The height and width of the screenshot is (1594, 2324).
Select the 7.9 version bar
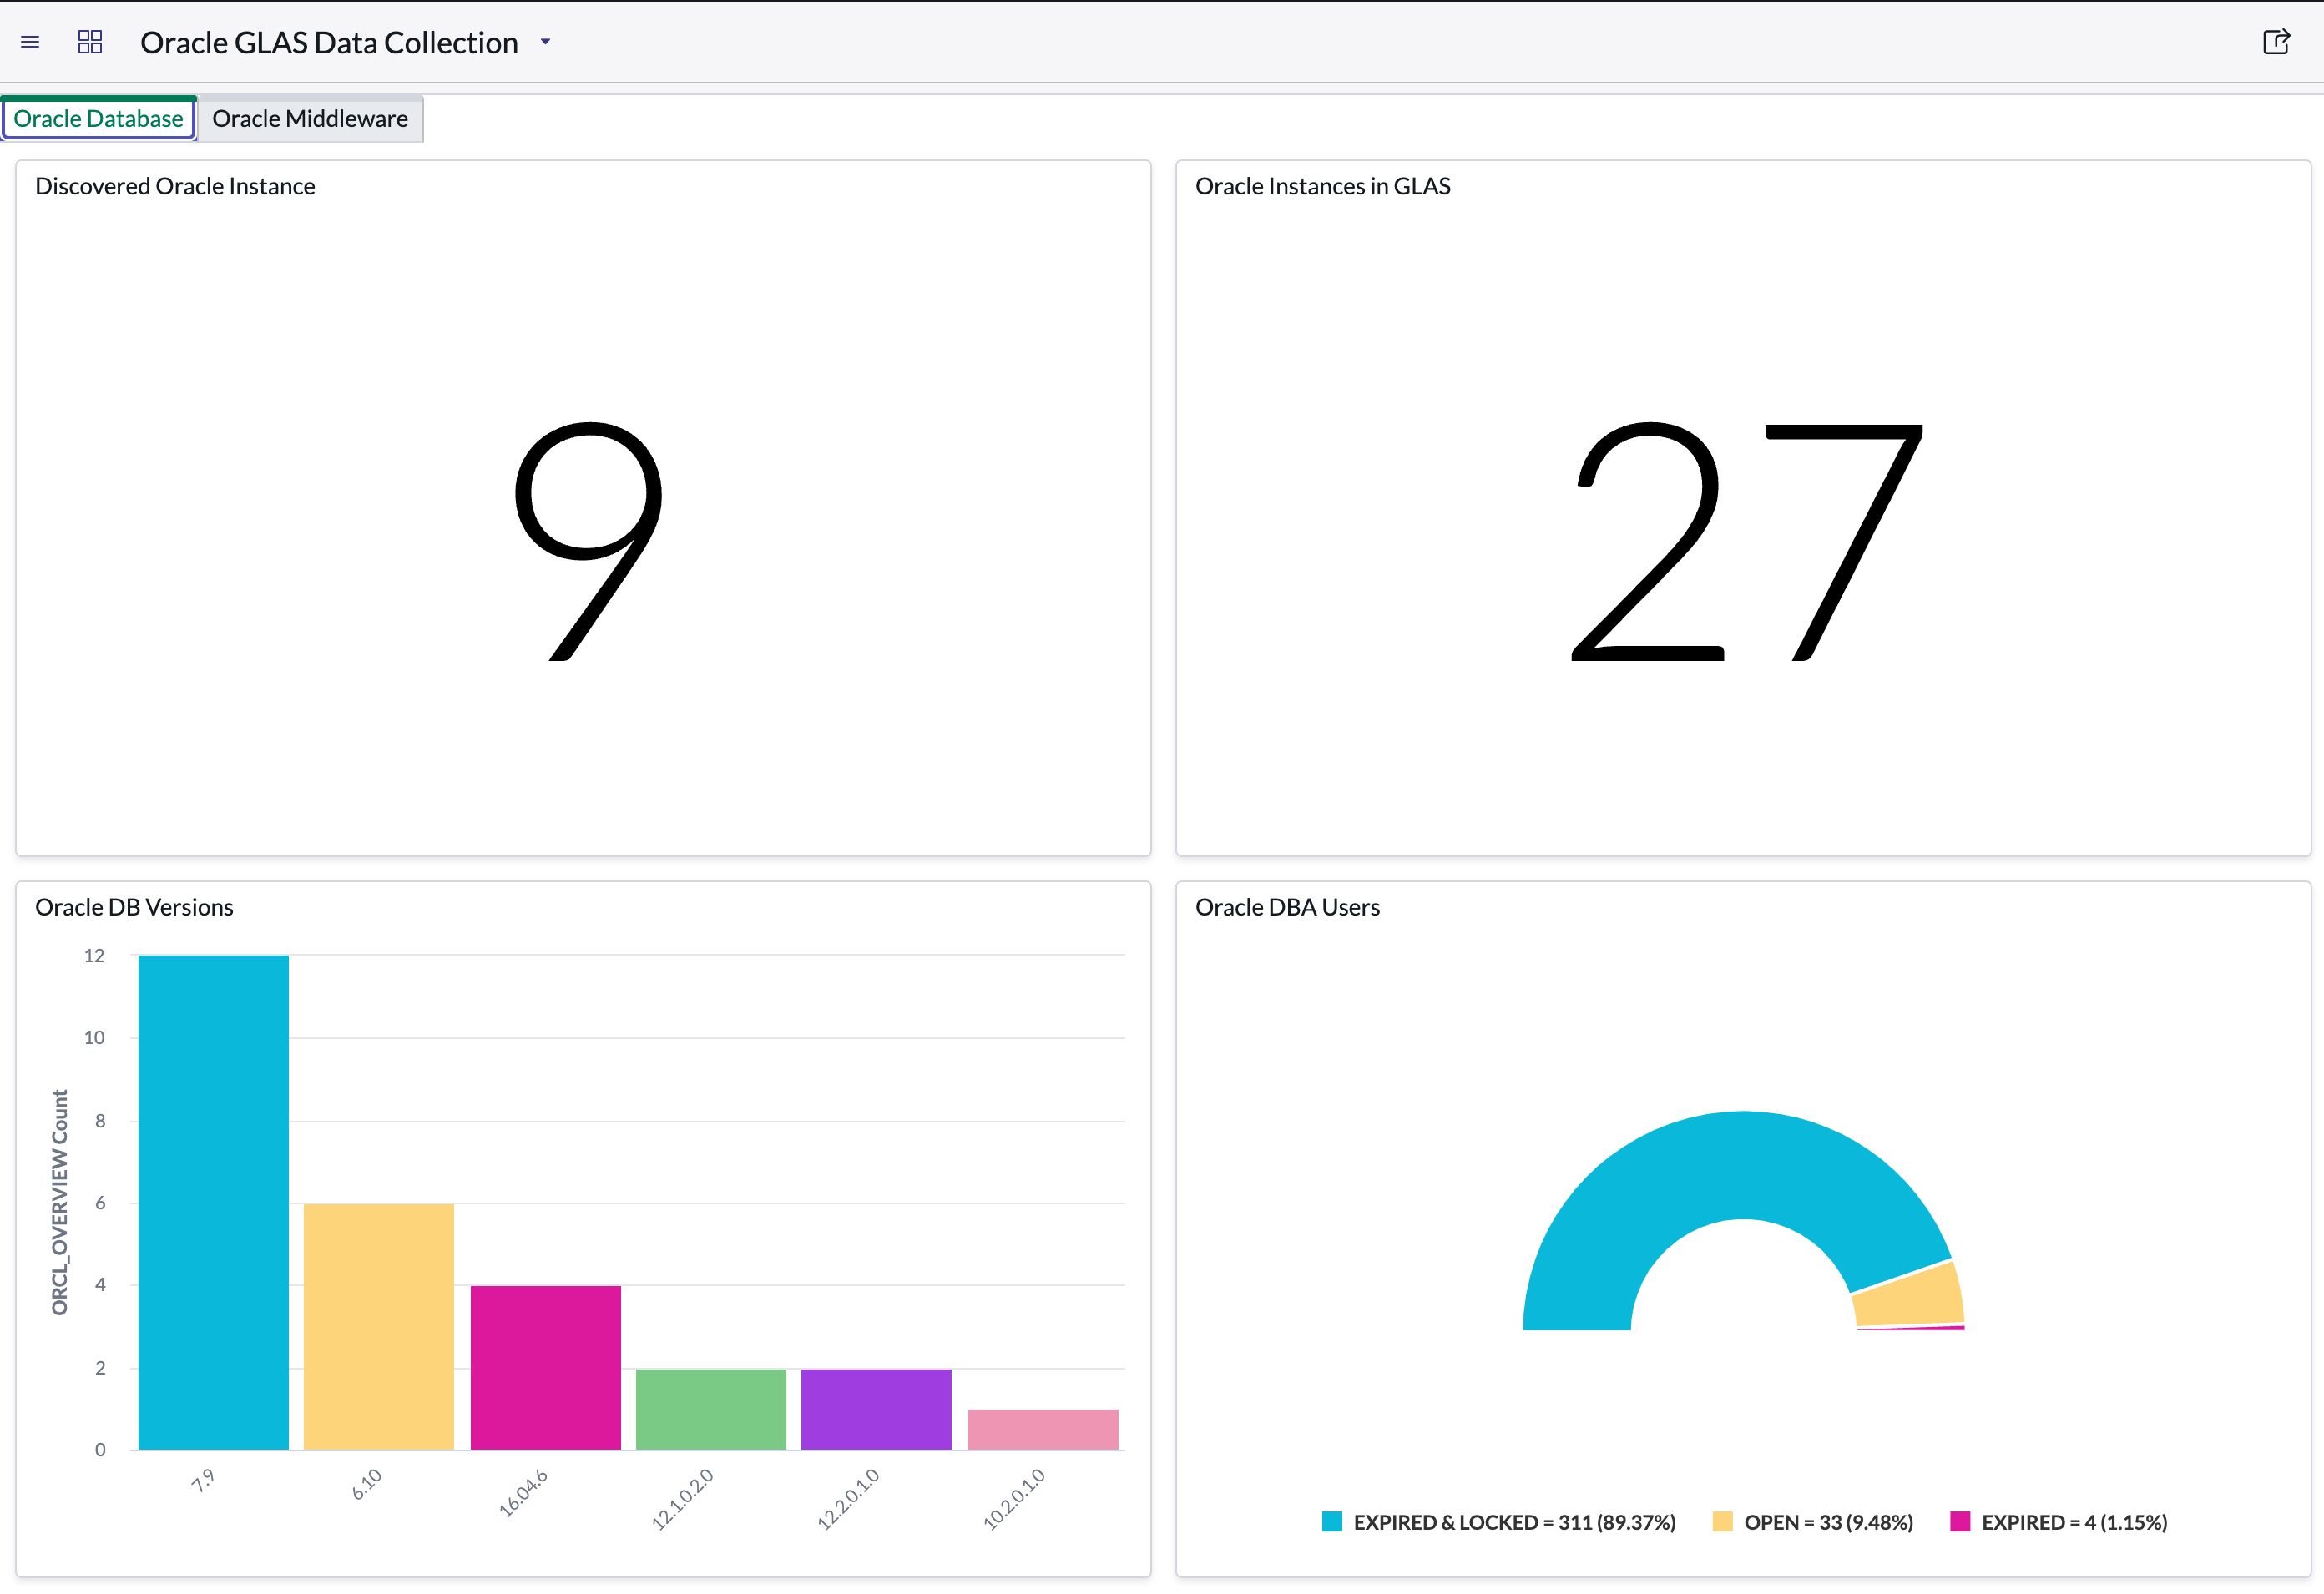(x=213, y=1202)
